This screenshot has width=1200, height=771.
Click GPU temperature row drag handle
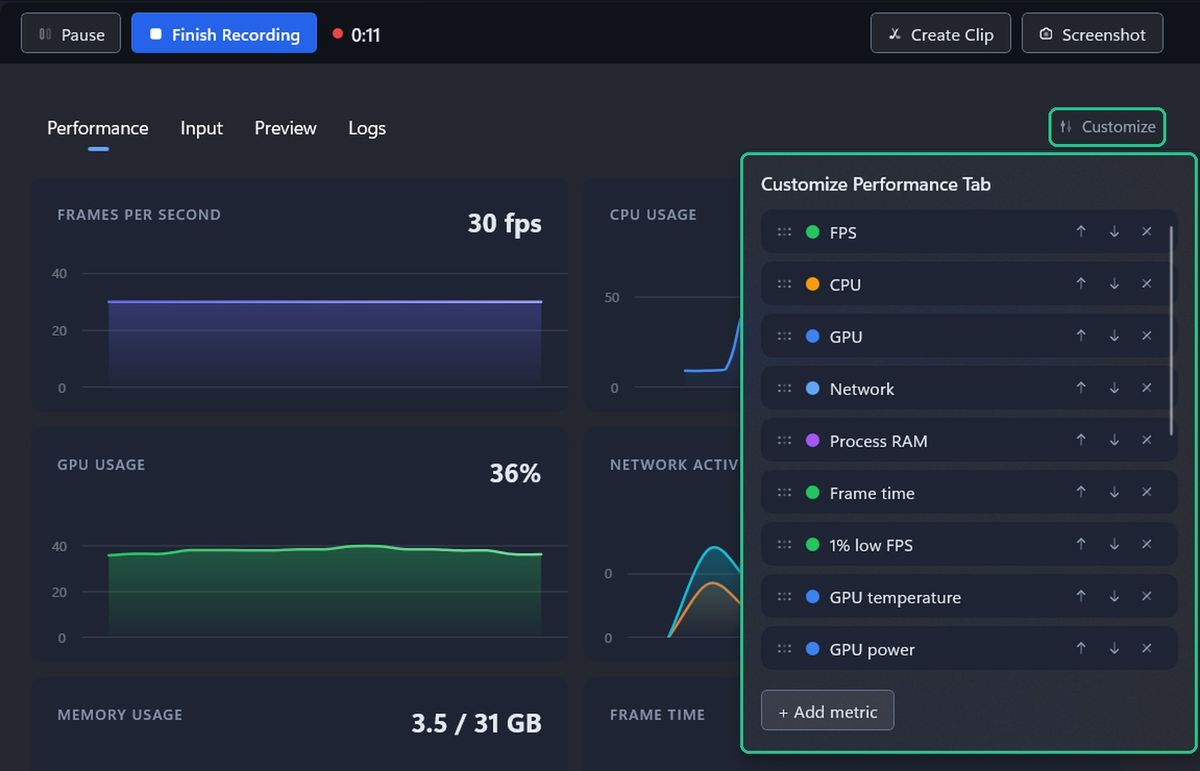tap(785, 596)
